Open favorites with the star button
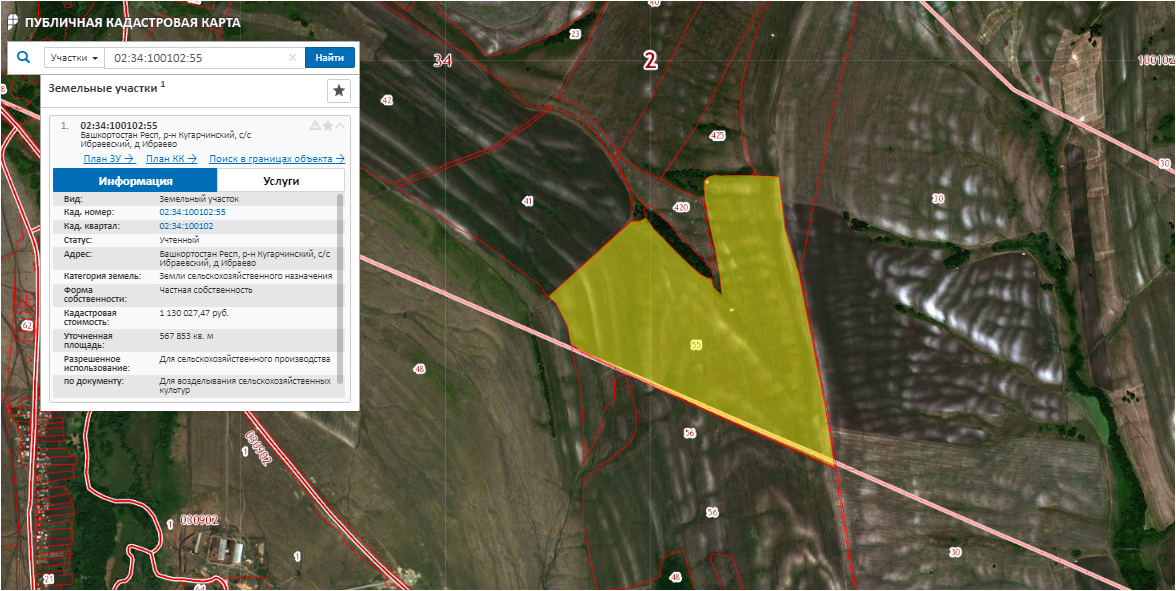The image size is (1176, 591). click(339, 91)
